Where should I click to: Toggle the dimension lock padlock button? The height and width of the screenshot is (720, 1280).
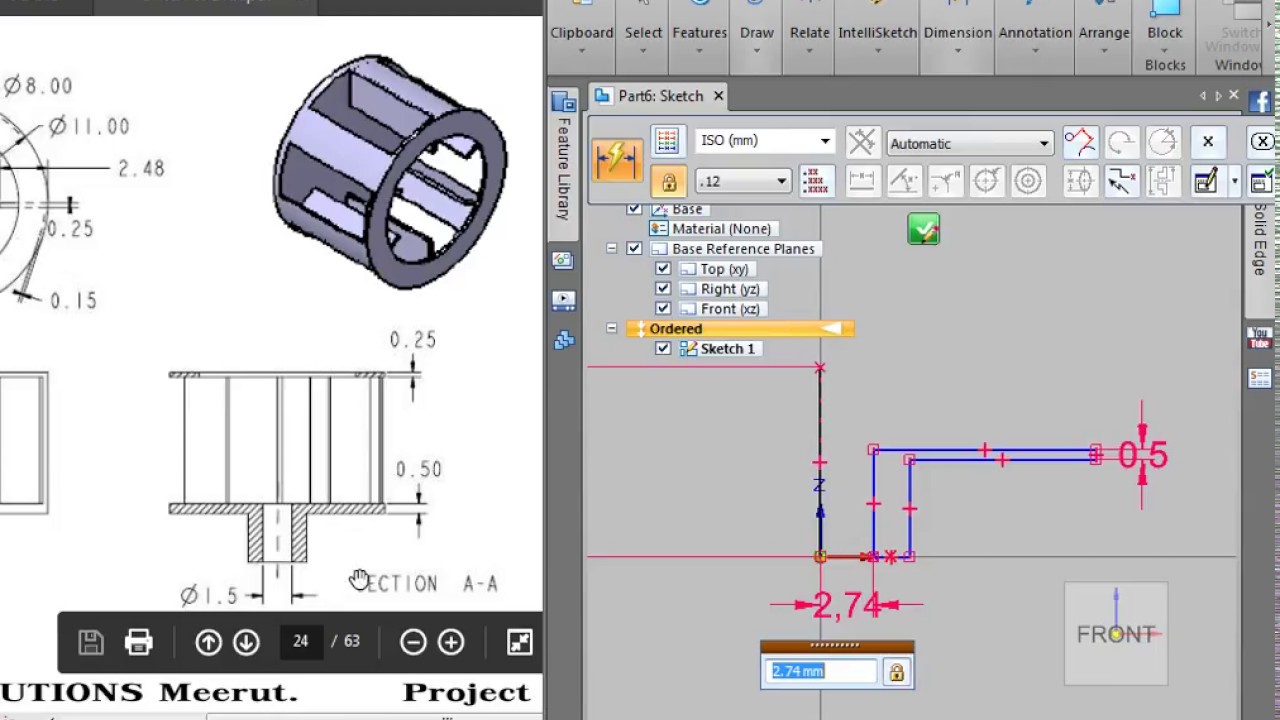pos(668,181)
